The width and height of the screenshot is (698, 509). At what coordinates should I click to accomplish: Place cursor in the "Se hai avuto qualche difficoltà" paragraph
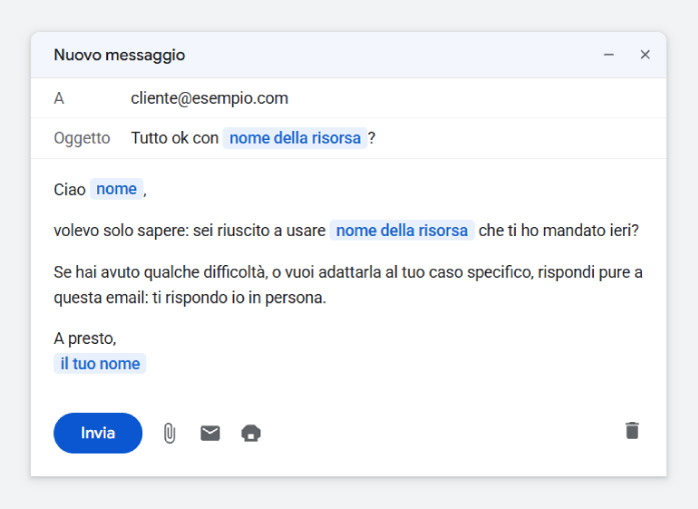[x=348, y=285]
